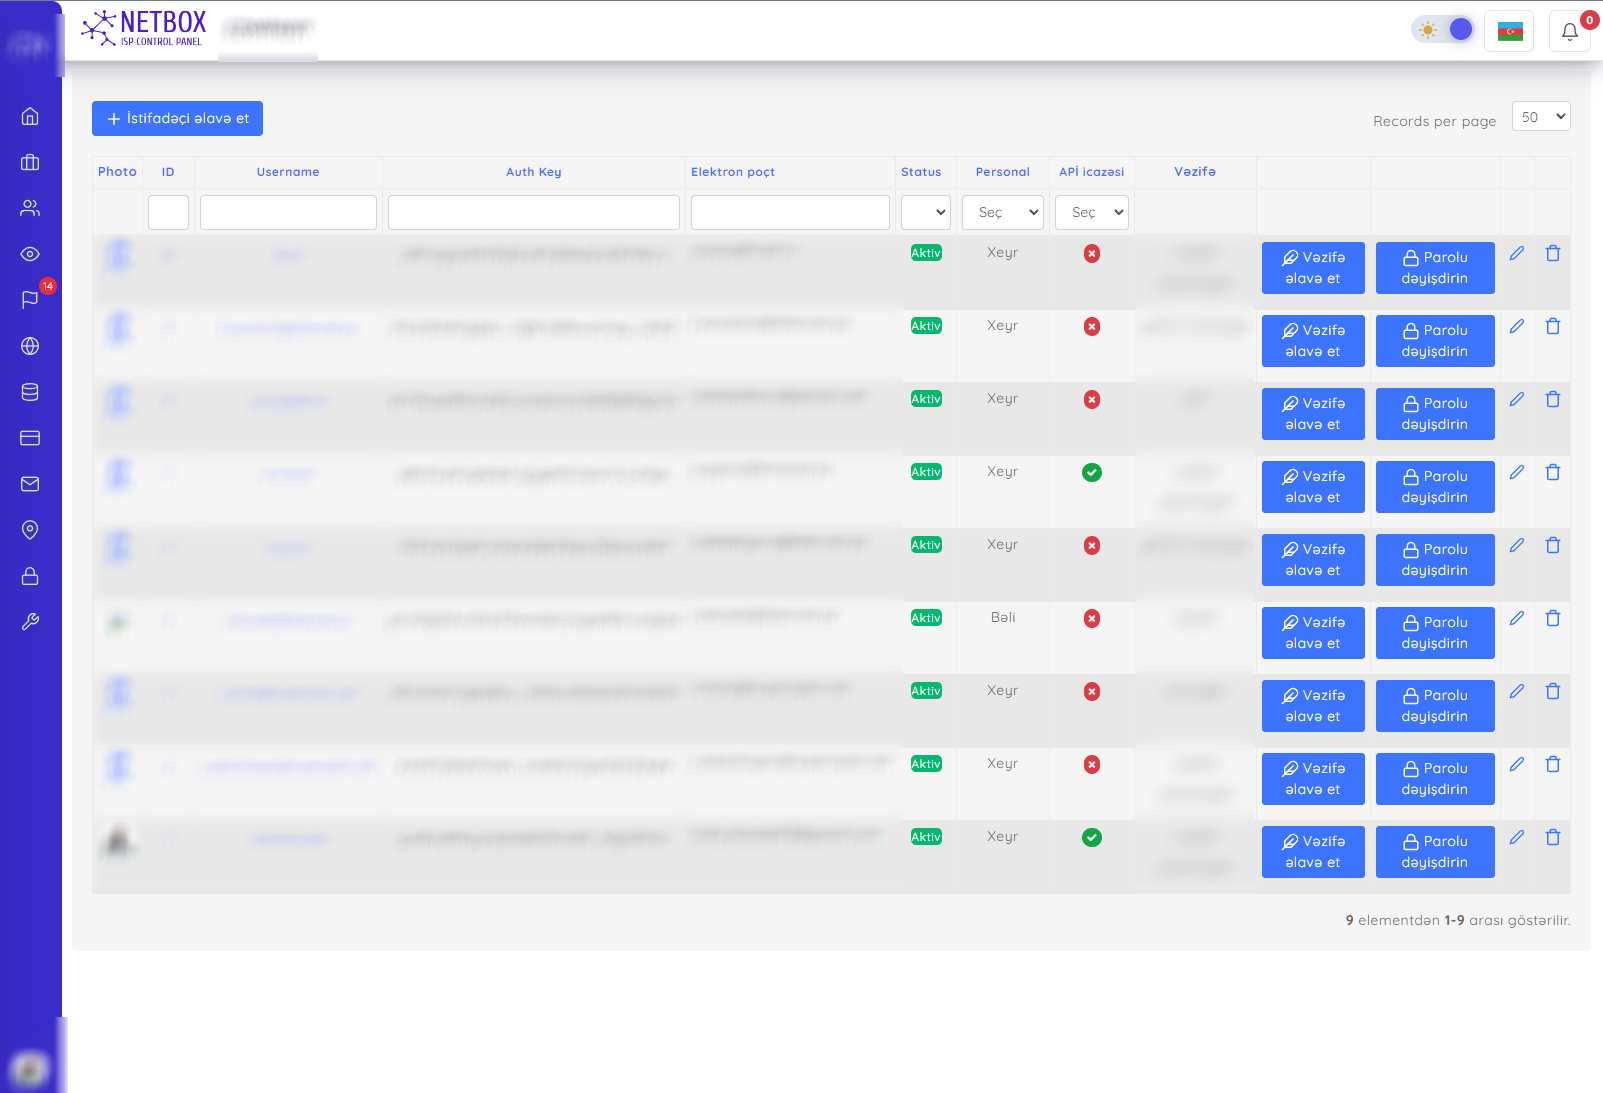Viewport: 1603px width, 1093px height.
Task: Open the home icon in sidebar
Action: tap(30, 116)
